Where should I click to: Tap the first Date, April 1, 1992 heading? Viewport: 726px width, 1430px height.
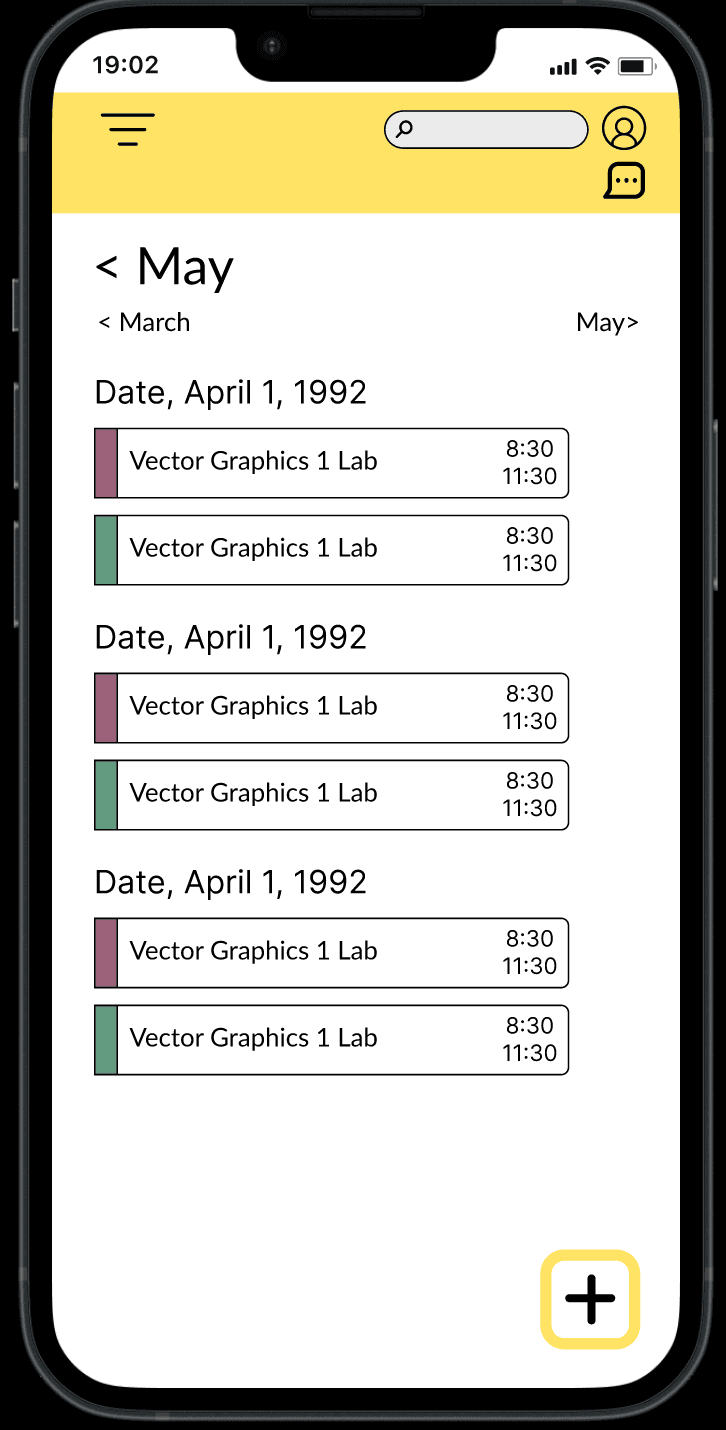[x=231, y=393]
